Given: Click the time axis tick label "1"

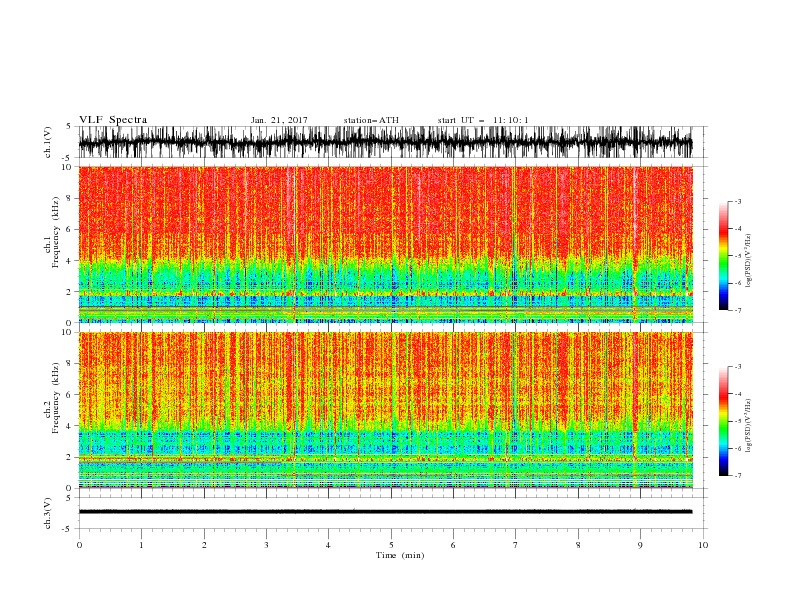Looking at the screenshot, I should pyautogui.click(x=141, y=545).
